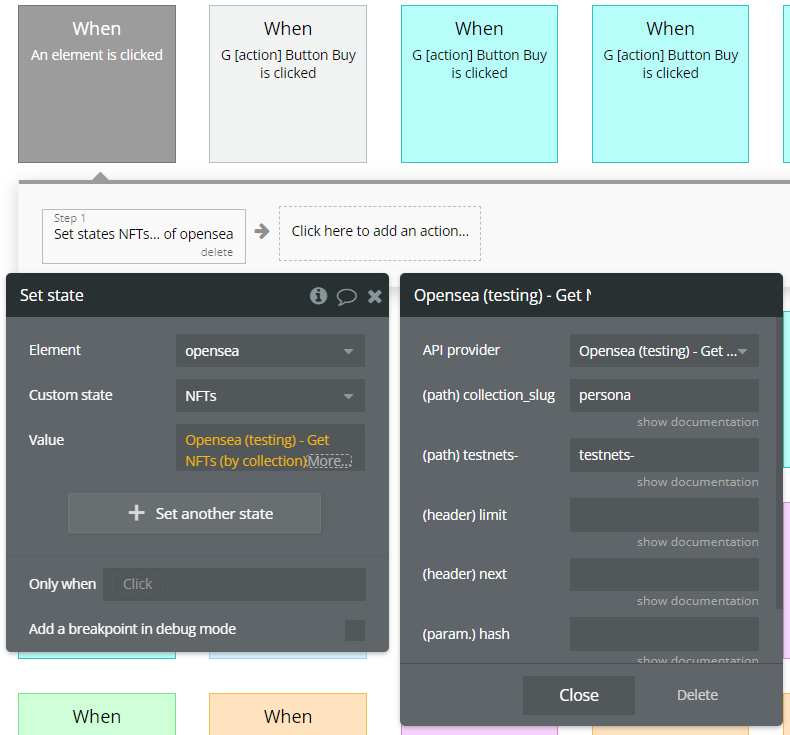Show documentation for testnets- path
Viewport: 790px width, 735px height.
click(x=697, y=482)
